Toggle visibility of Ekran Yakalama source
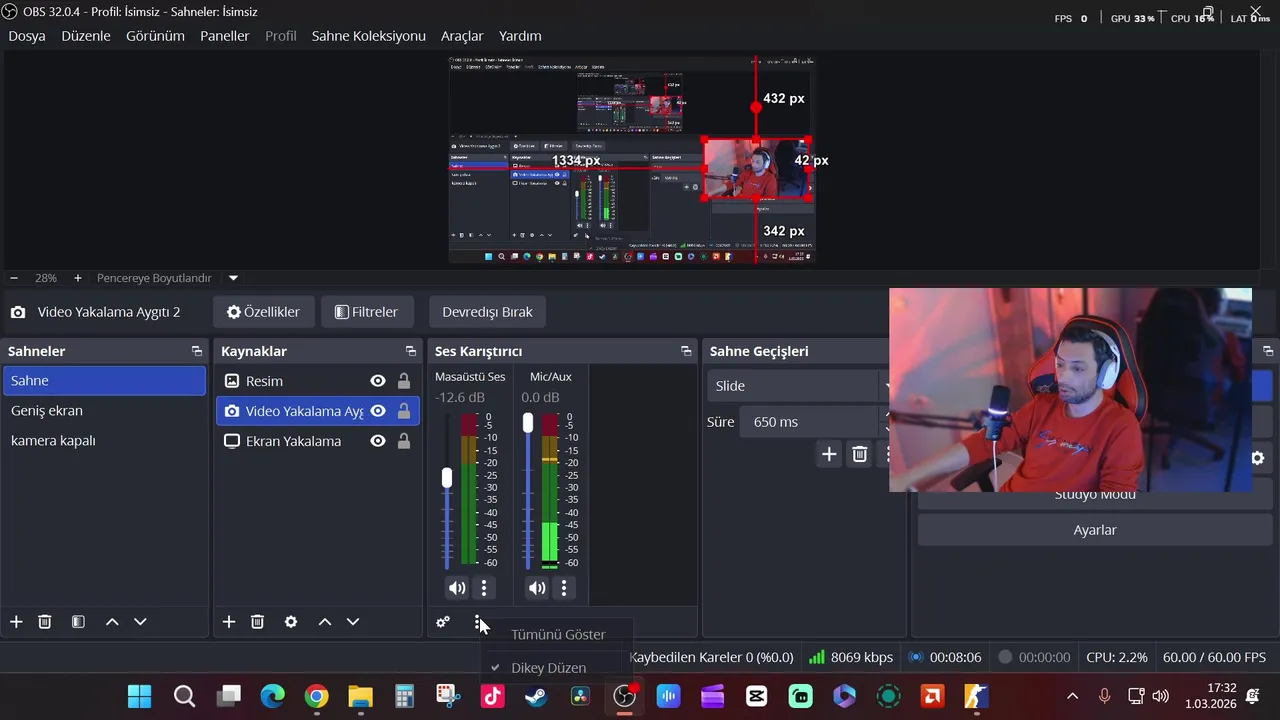The height and width of the screenshot is (720, 1280). coord(378,441)
